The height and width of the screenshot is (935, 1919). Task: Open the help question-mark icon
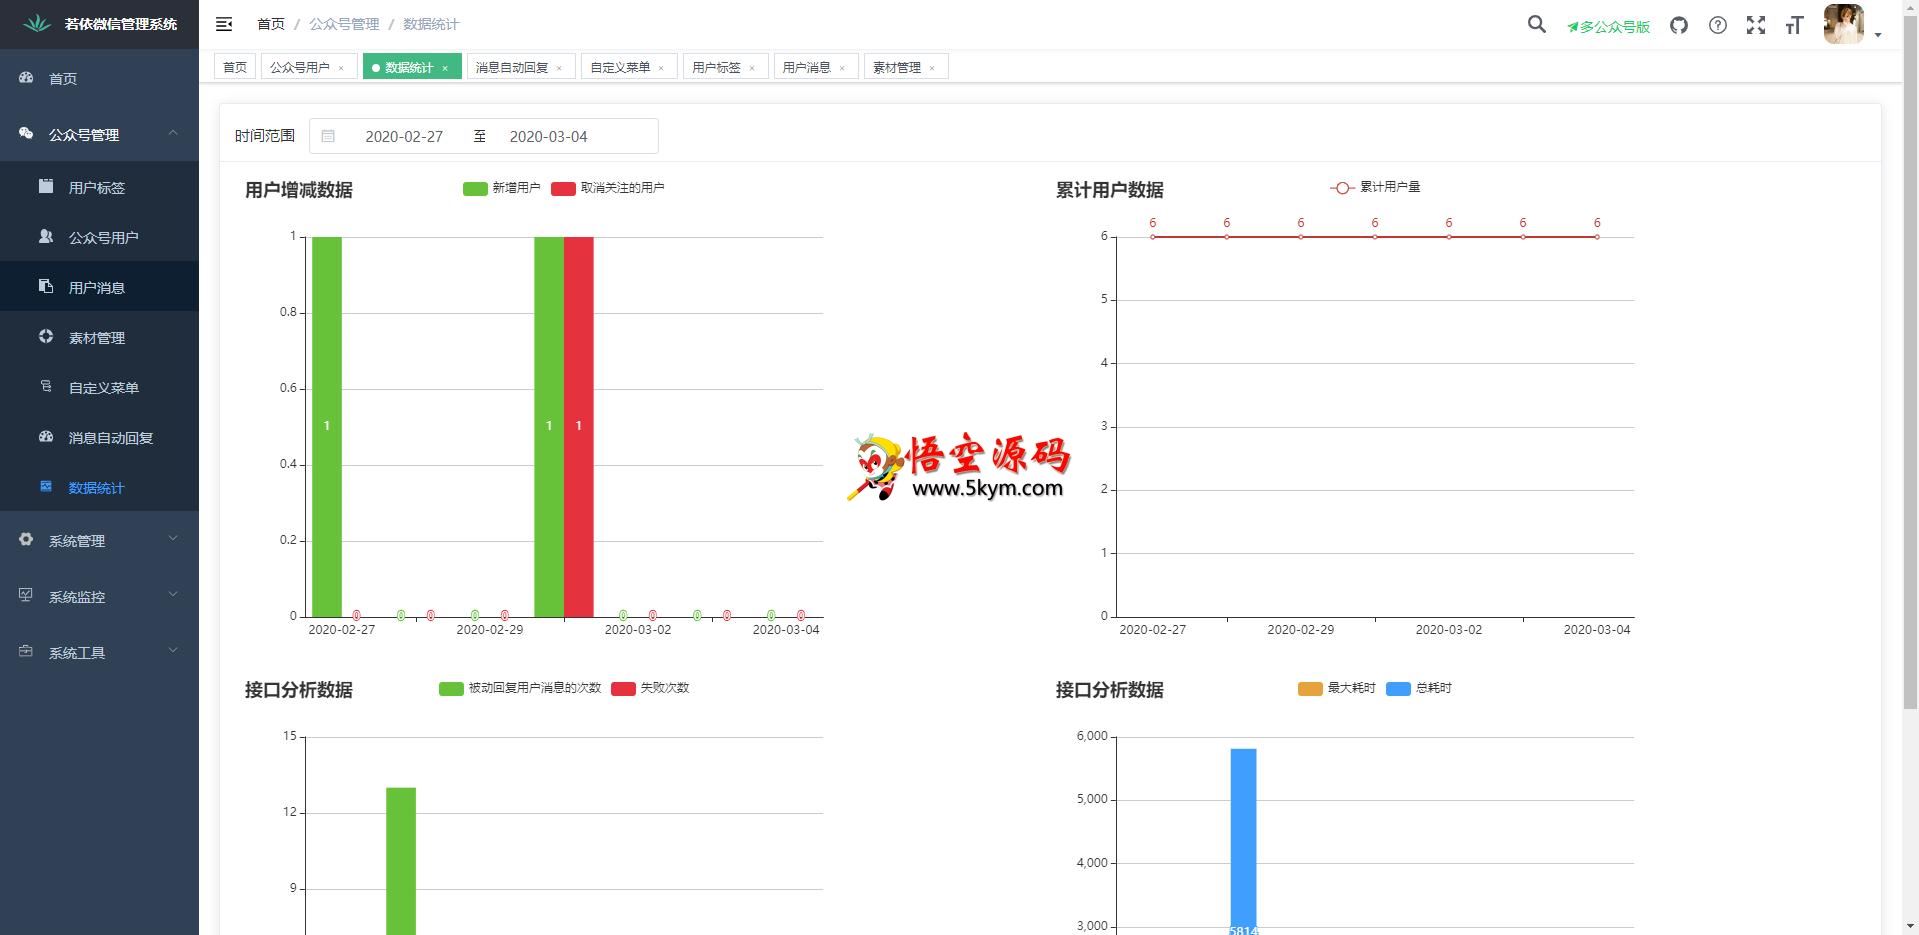(x=1718, y=25)
